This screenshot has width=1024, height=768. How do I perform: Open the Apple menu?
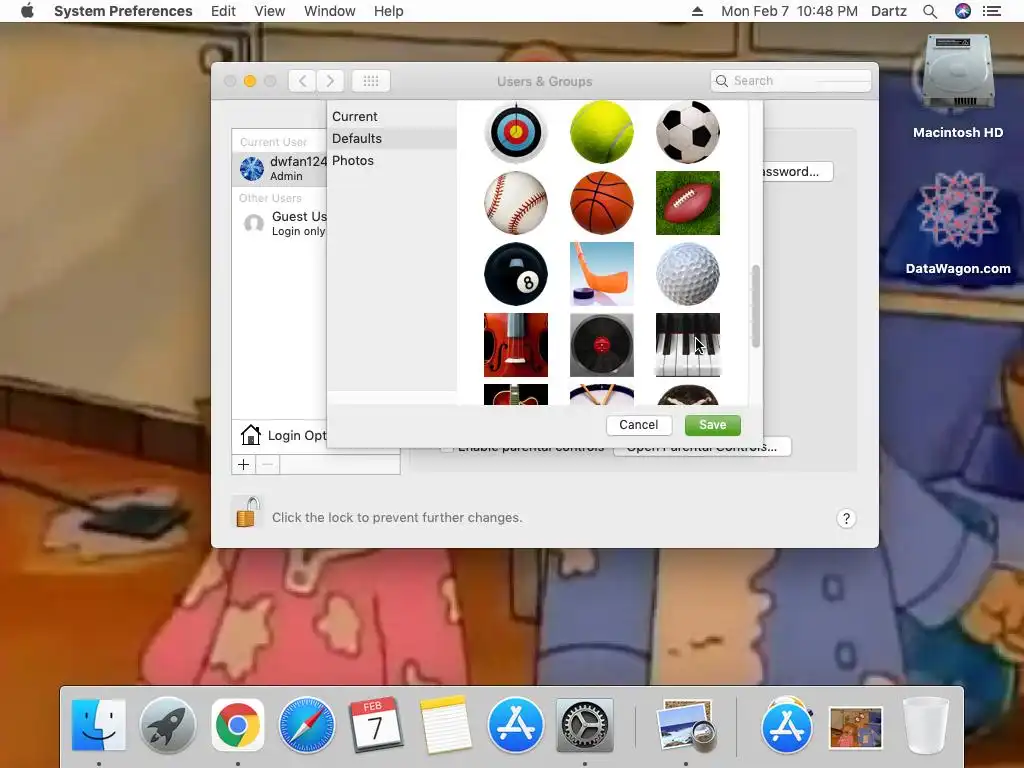27,11
